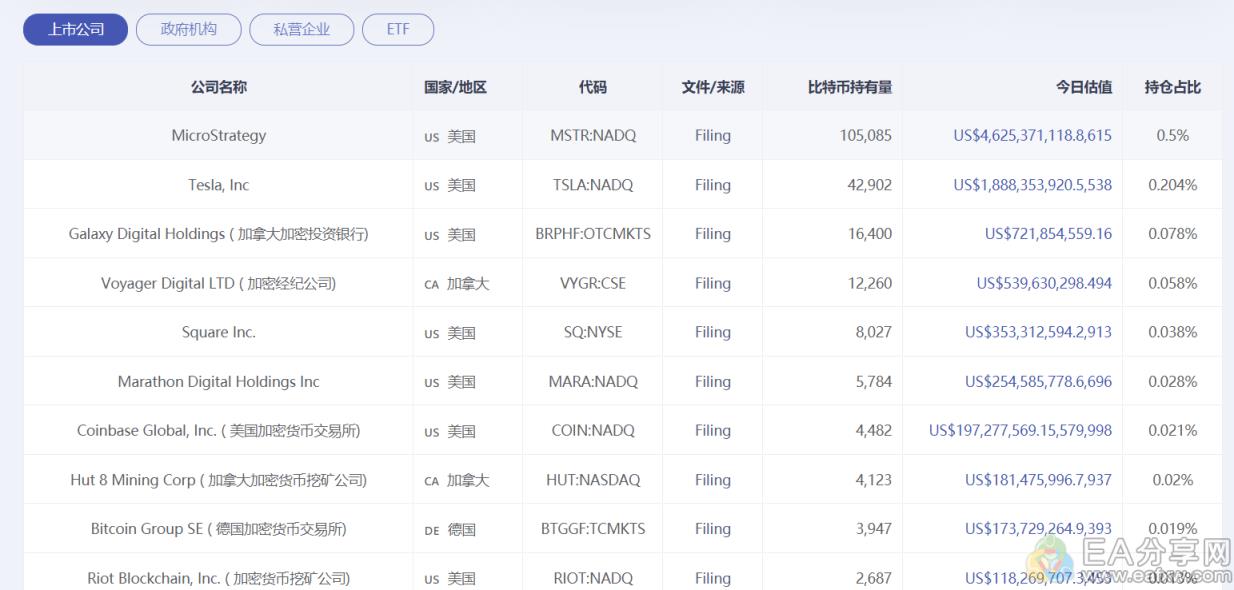The image size is (1234, 590).
Task: Click ticker code RIOT:NADQ
Action: coord(593,578)
